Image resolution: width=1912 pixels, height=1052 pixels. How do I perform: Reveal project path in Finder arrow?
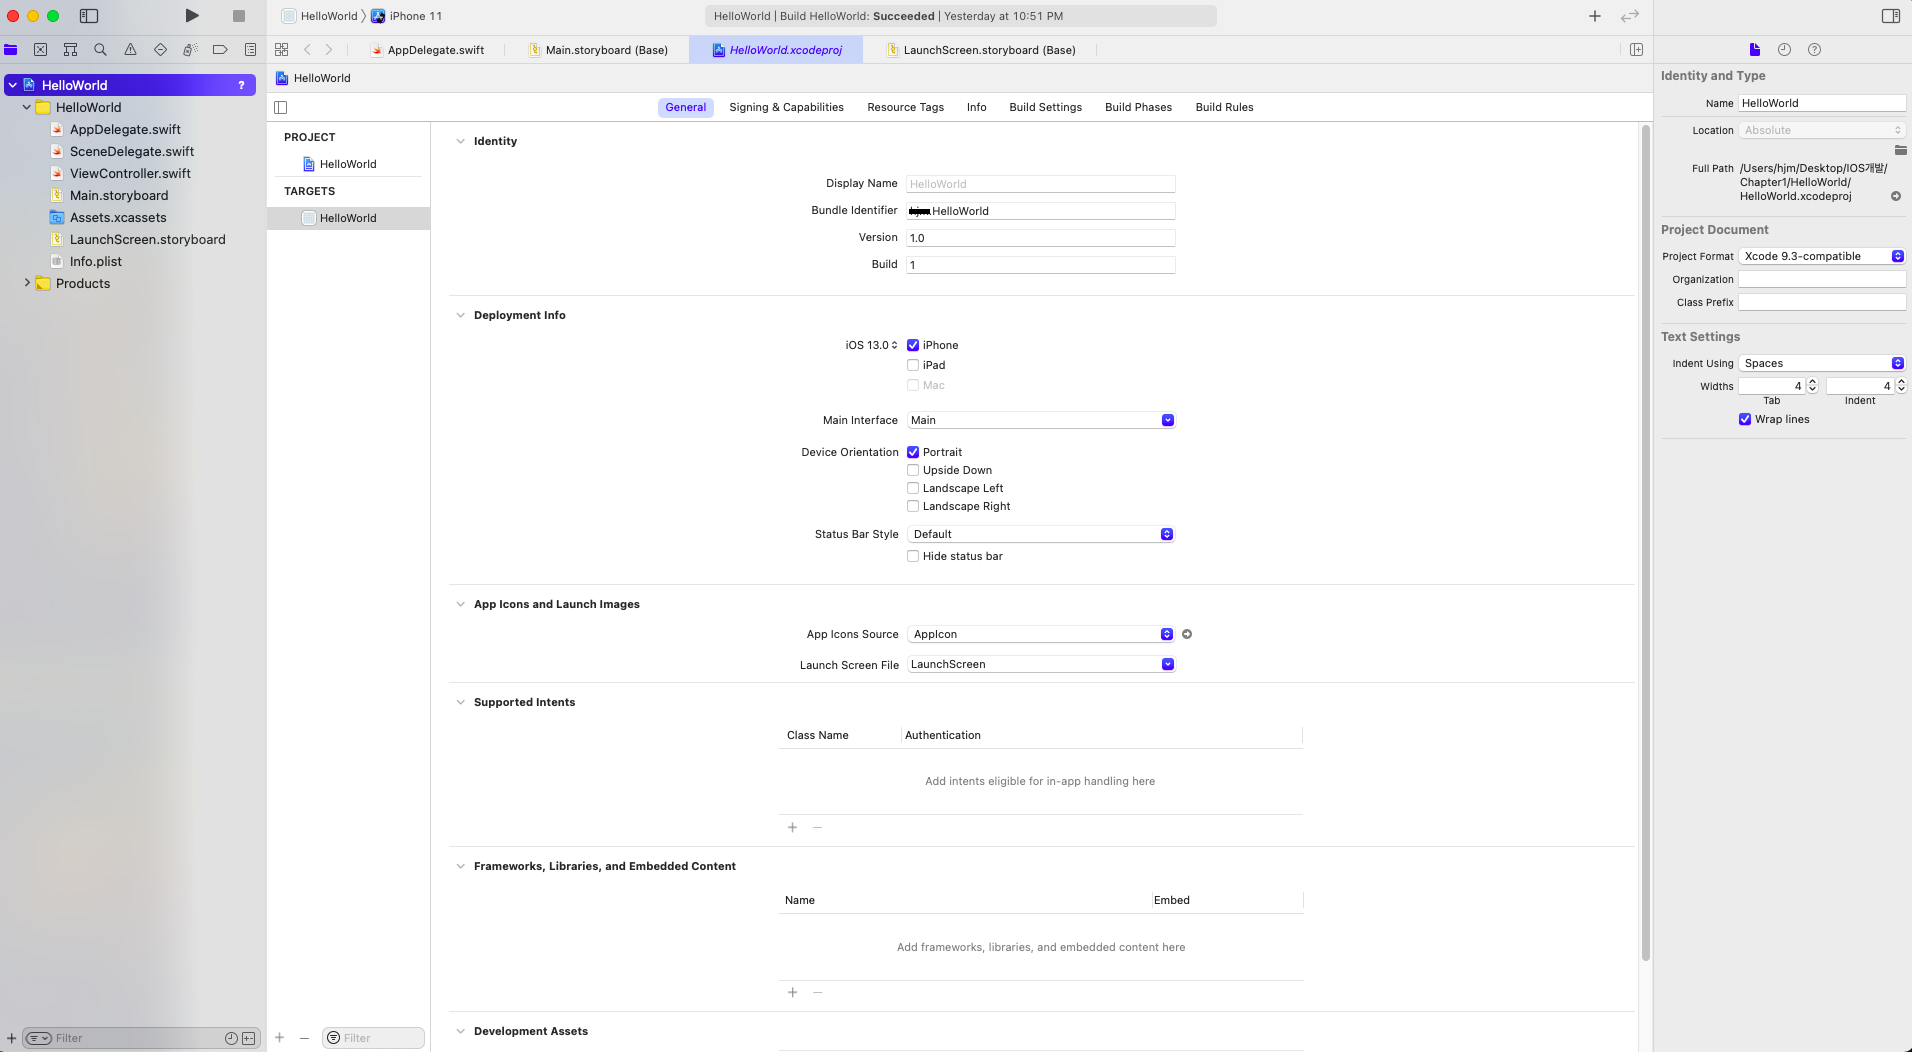point(1896,196)
